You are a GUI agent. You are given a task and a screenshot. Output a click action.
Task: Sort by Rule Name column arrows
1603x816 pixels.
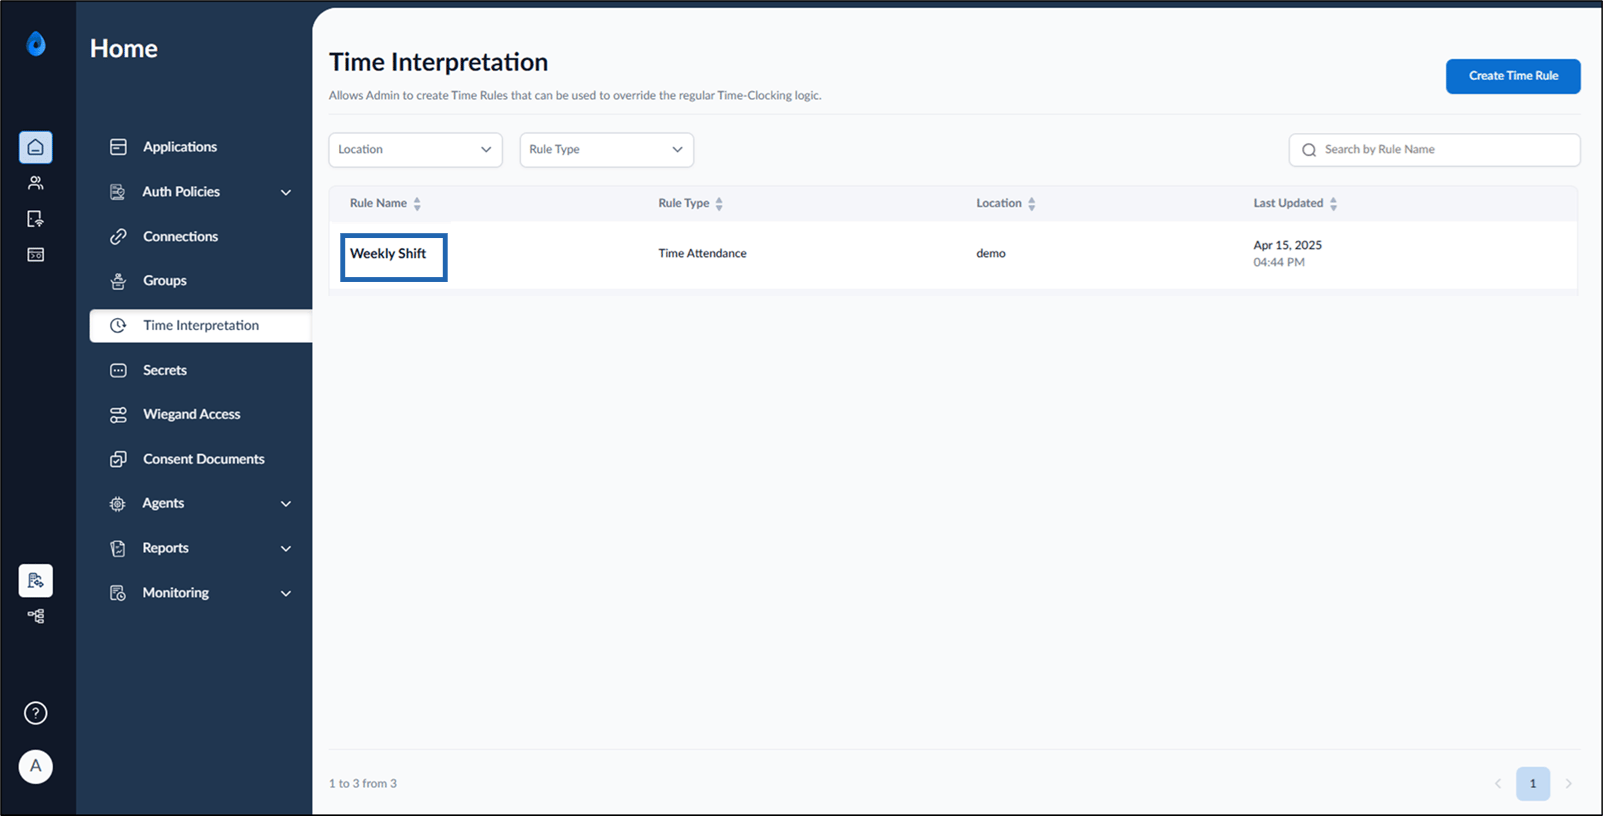(x=417, y=204)
